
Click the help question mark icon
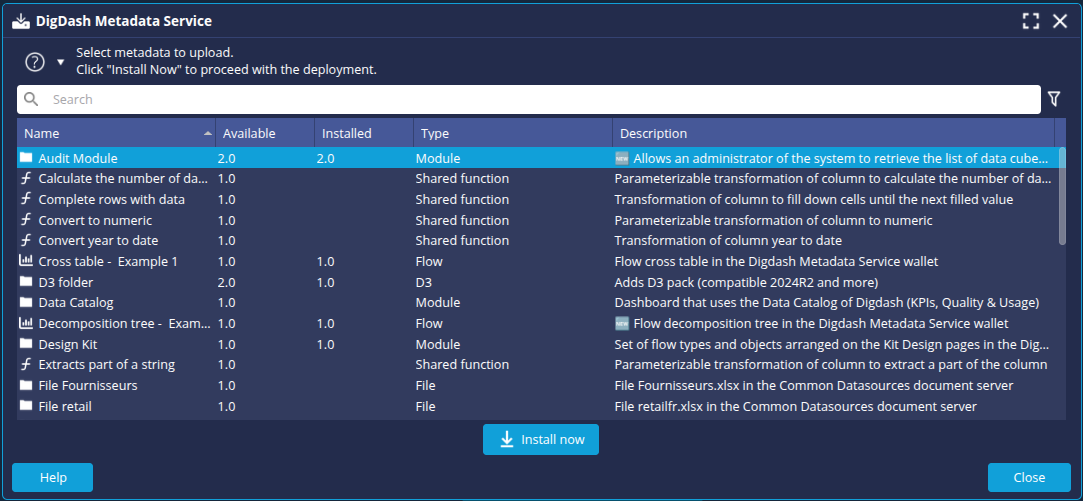point(35,62)
